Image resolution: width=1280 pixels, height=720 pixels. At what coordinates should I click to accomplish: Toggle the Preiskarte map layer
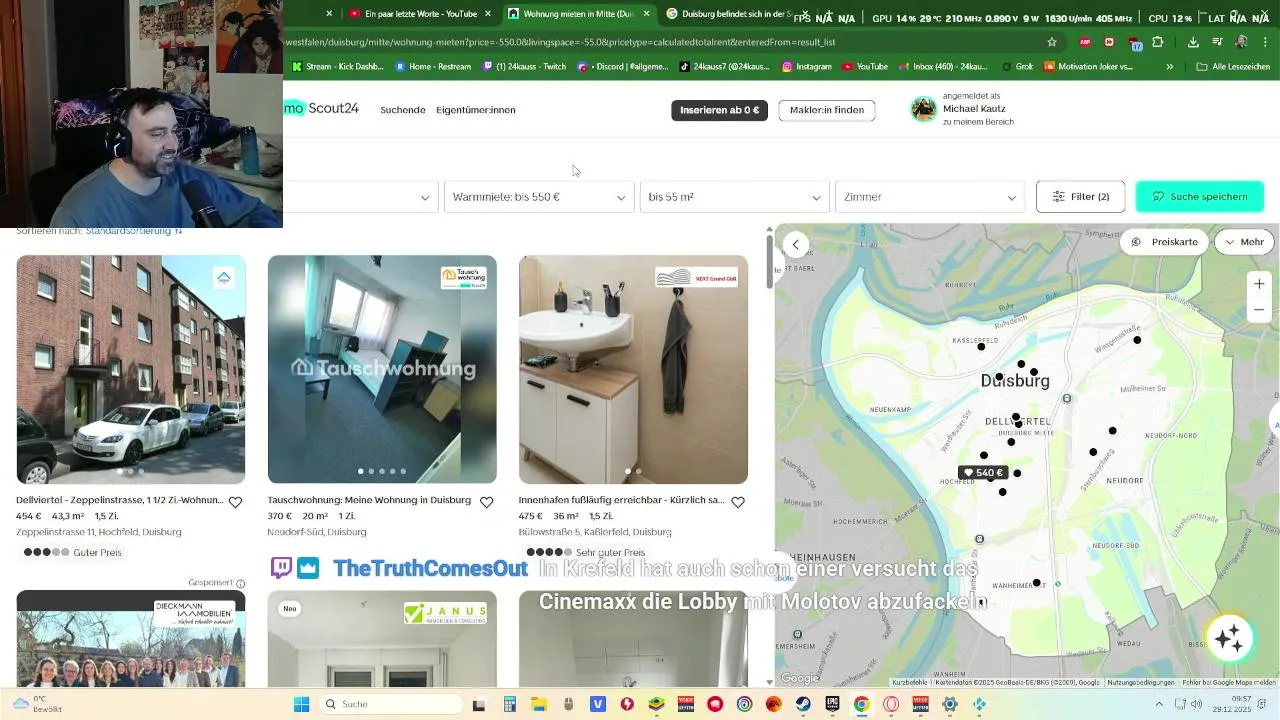point(1164,242)
